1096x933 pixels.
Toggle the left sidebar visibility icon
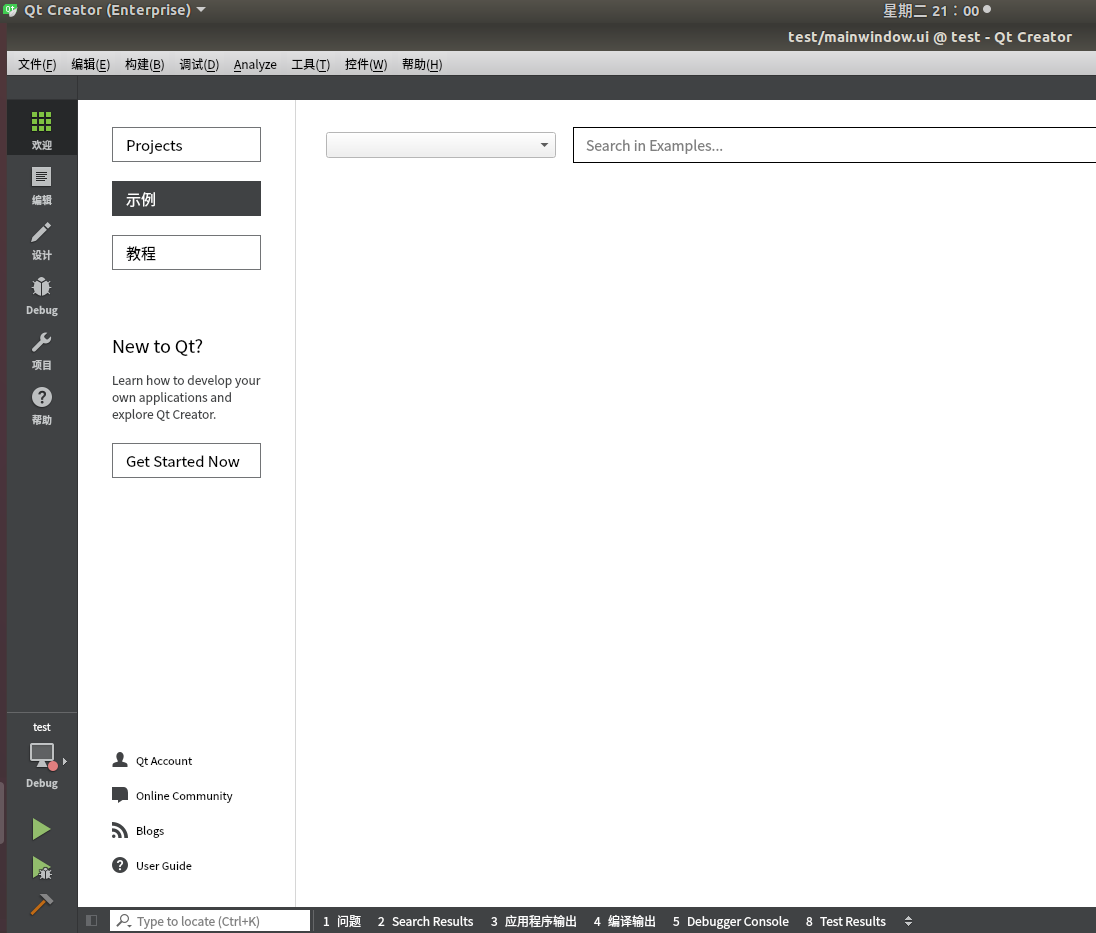point(92,920)
